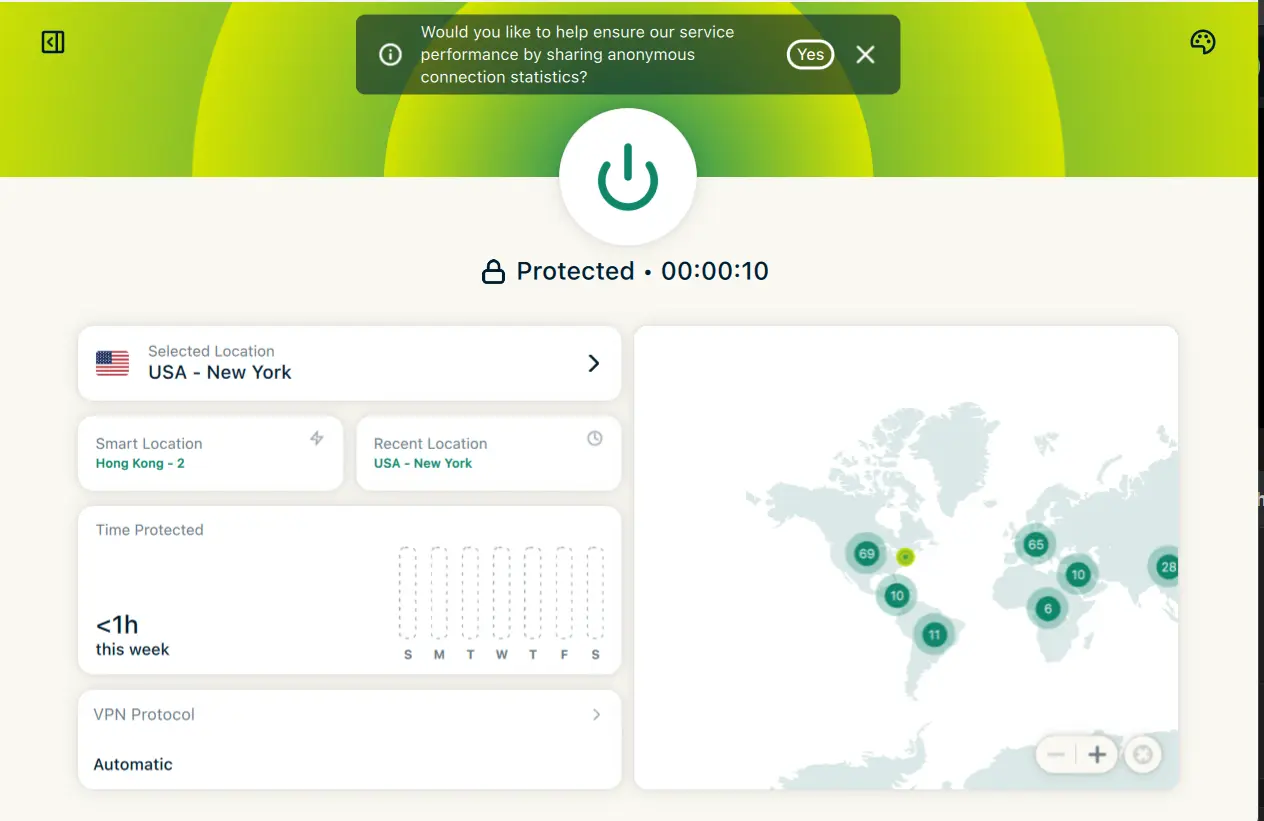Connect to Smart Location Hong Kong - 2
This screenshot has width=1264, height=821.
coord(210,453)
